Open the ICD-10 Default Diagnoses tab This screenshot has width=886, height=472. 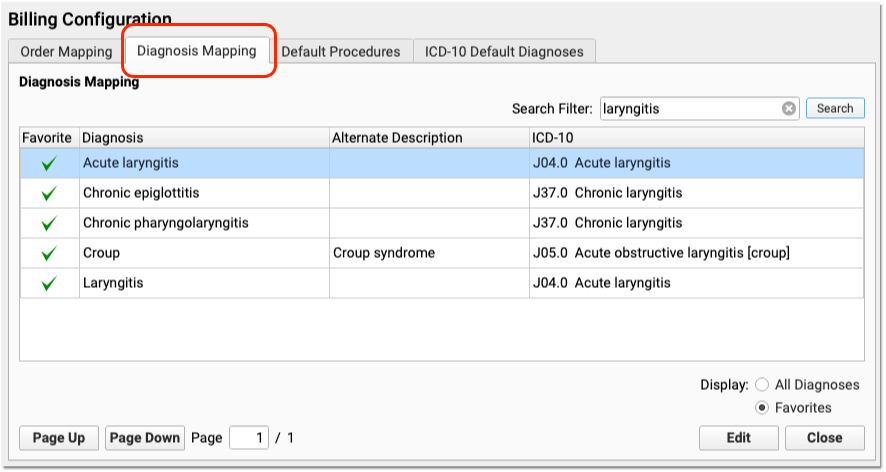(x=504, y=51)
